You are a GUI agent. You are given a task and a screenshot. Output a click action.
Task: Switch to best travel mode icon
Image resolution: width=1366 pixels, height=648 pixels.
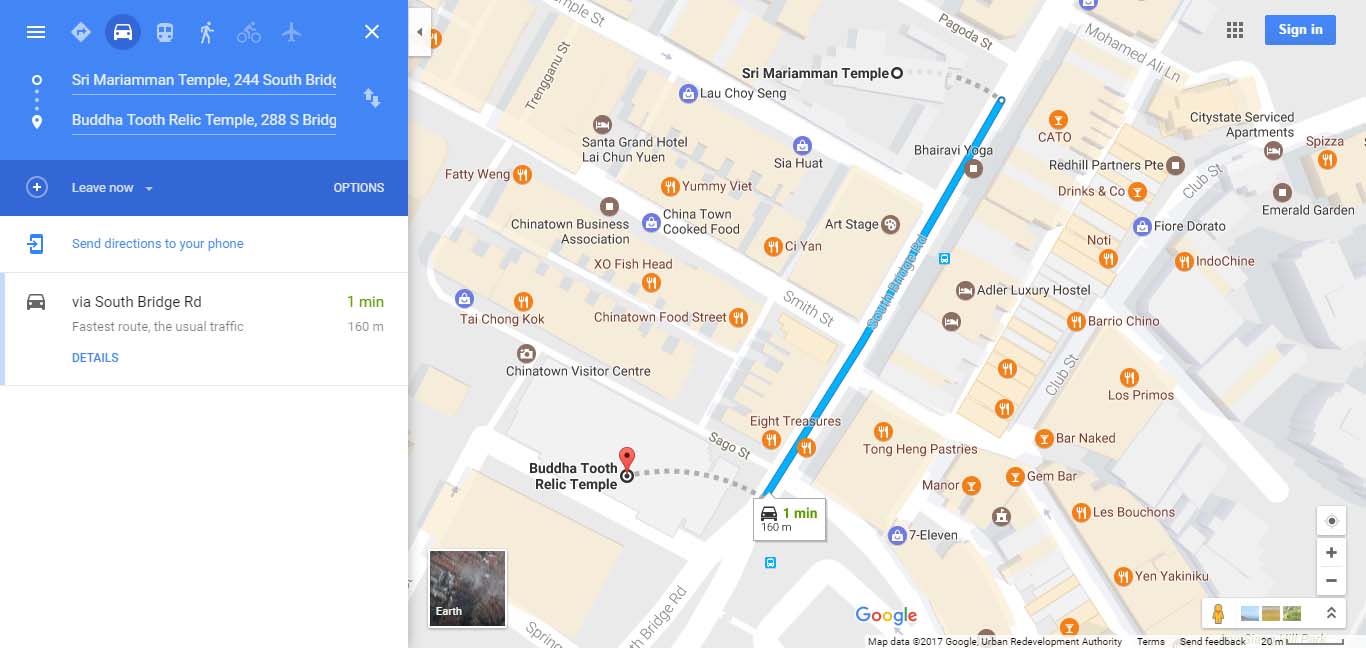pyautogui.click(x=81, y=32)
